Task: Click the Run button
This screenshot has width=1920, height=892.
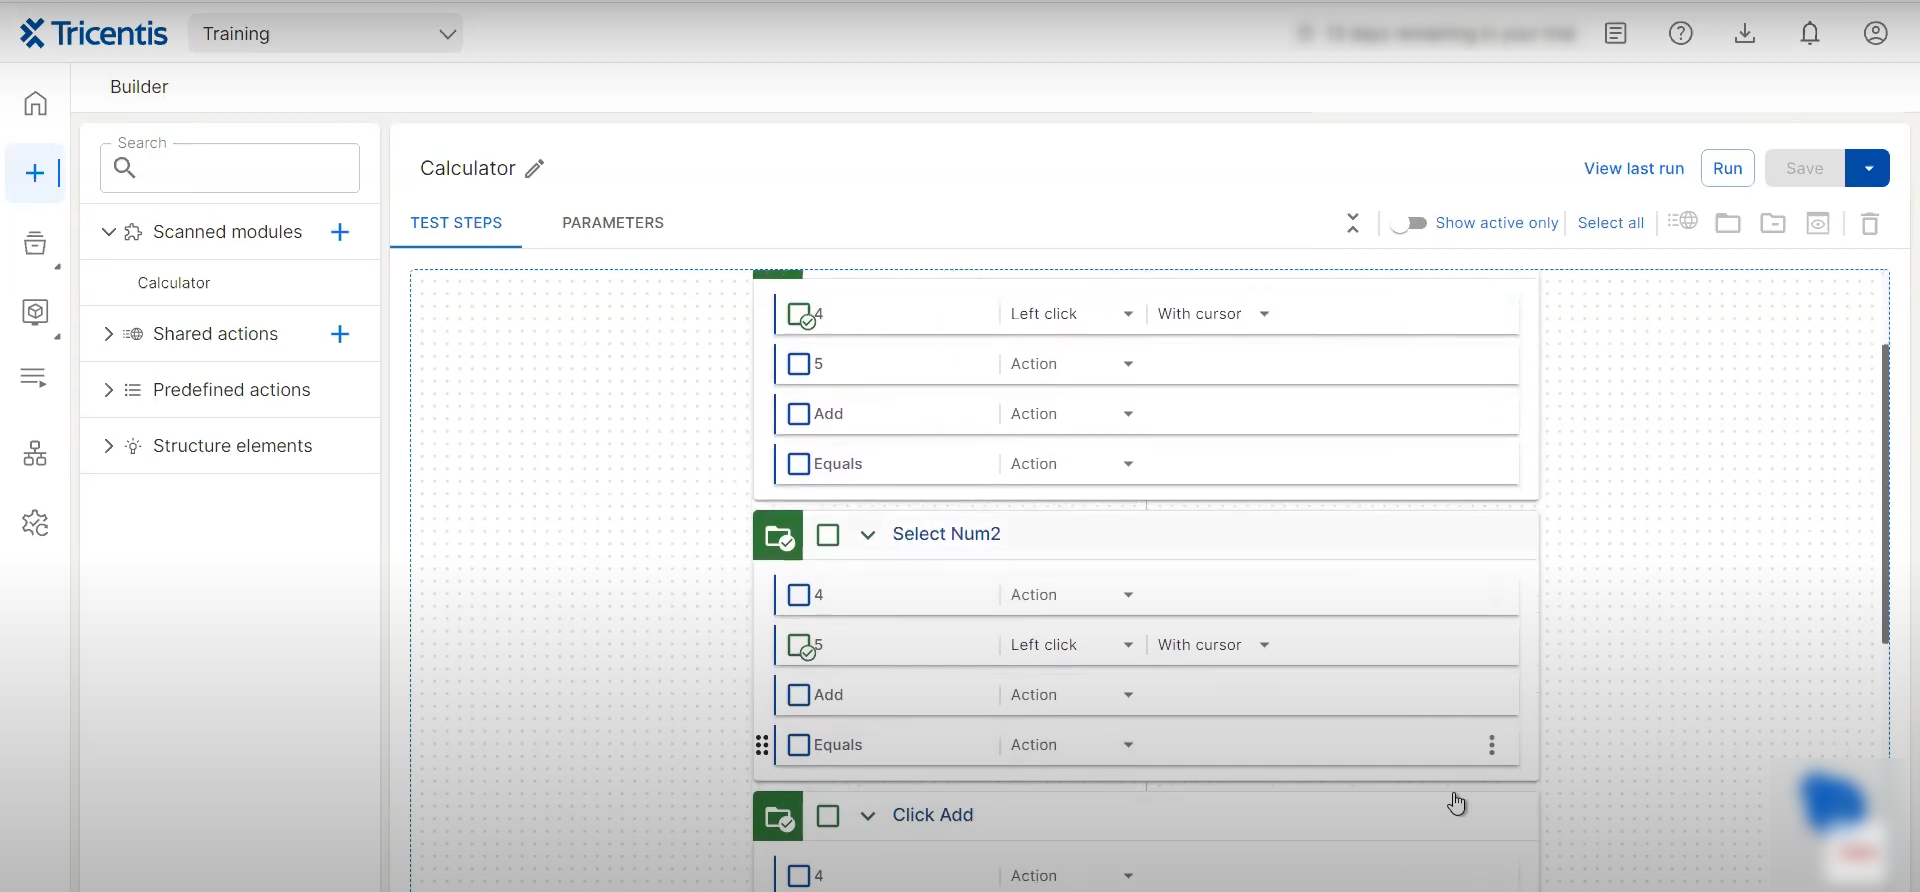Action: [1727, 168]
